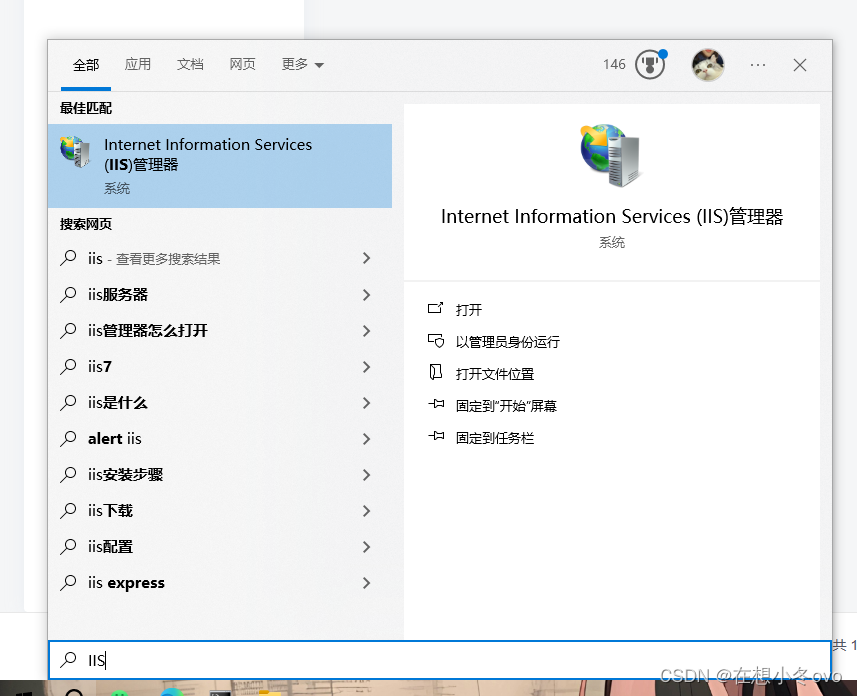Click the IIS Manager globe-server icon in results list
This screenshot has width=857, height=696.
point(75,152)
